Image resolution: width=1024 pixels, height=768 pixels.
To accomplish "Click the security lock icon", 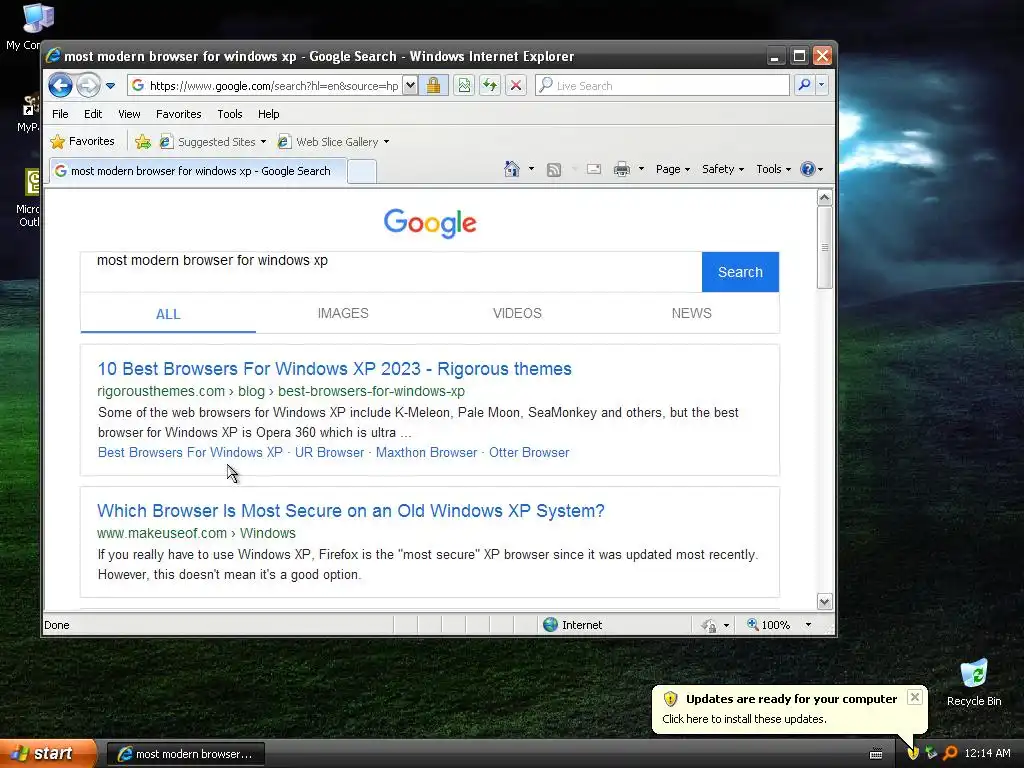I will pyautogui.click(x=433, y=86).
